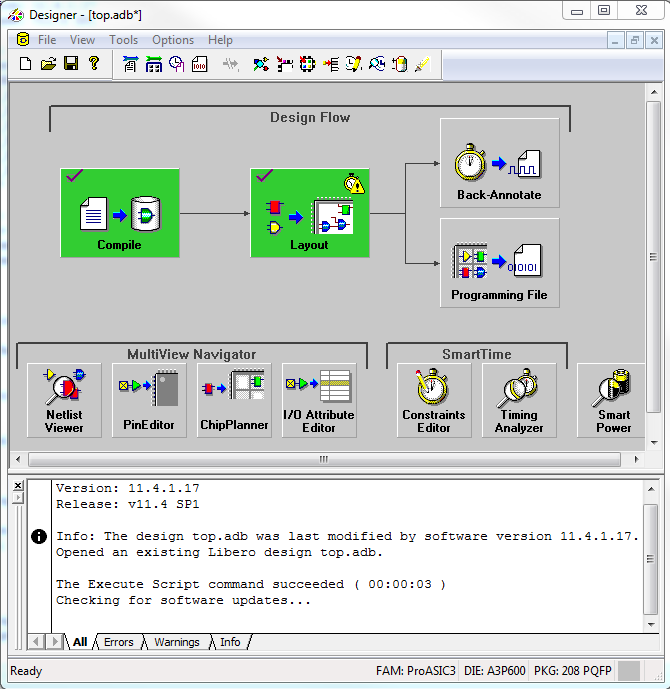The height and width of the screenshot is (689, 670).
Task: Launch PinEditor from MultiView Navigator
Action: (149, 400)
